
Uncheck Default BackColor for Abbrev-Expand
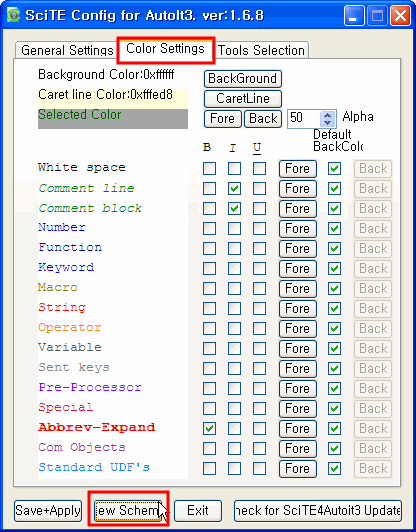[334, 429]
